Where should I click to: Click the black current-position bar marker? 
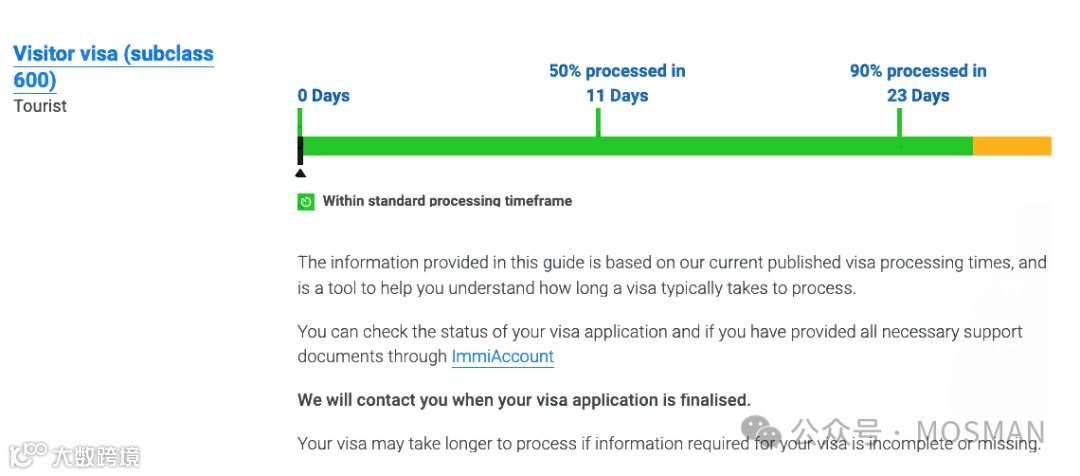click(x=300, y=150)
